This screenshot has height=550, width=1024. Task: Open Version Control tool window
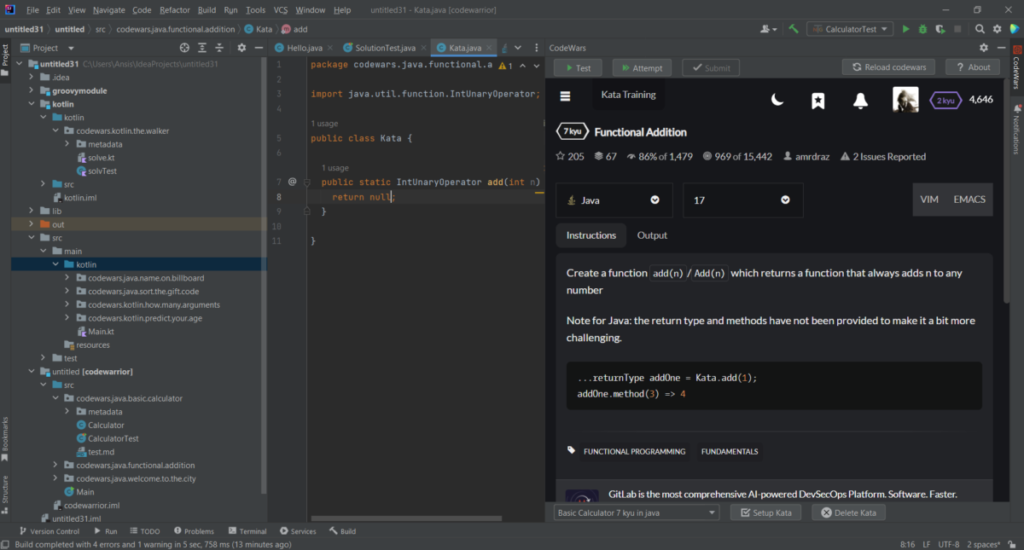(x=50, y=531)
